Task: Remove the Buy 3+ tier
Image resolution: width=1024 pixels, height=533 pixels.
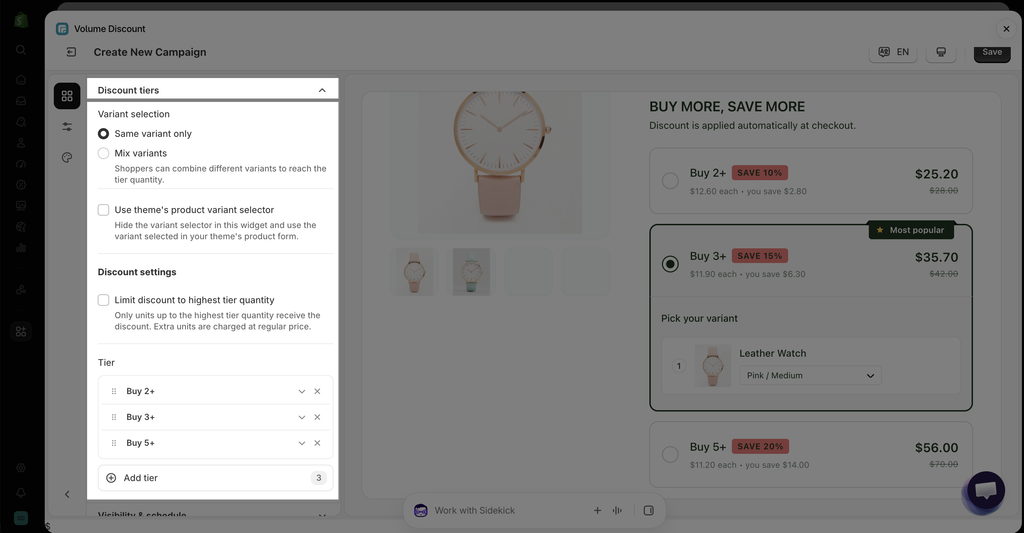Action: click(317, 417)
